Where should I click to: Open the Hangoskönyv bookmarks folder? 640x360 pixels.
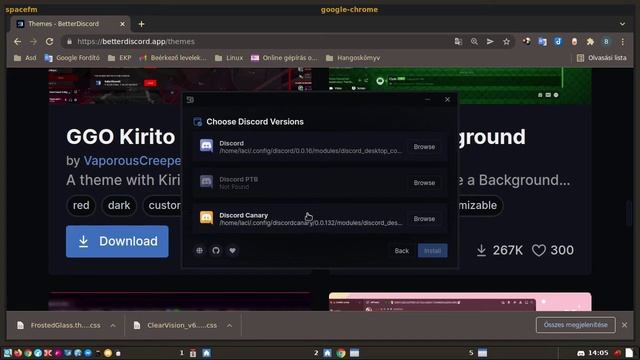(353, 58)
